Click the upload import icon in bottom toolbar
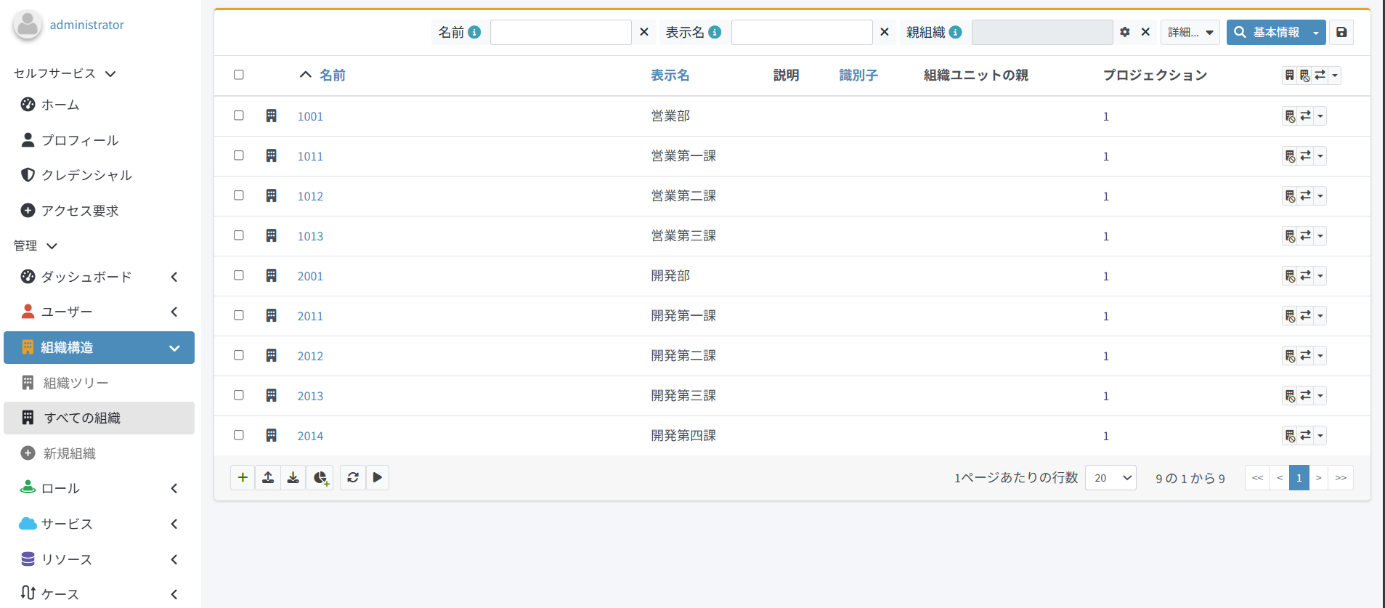Screen dimensions: 1385x608 pyautogui.click(x=268, y=478)
